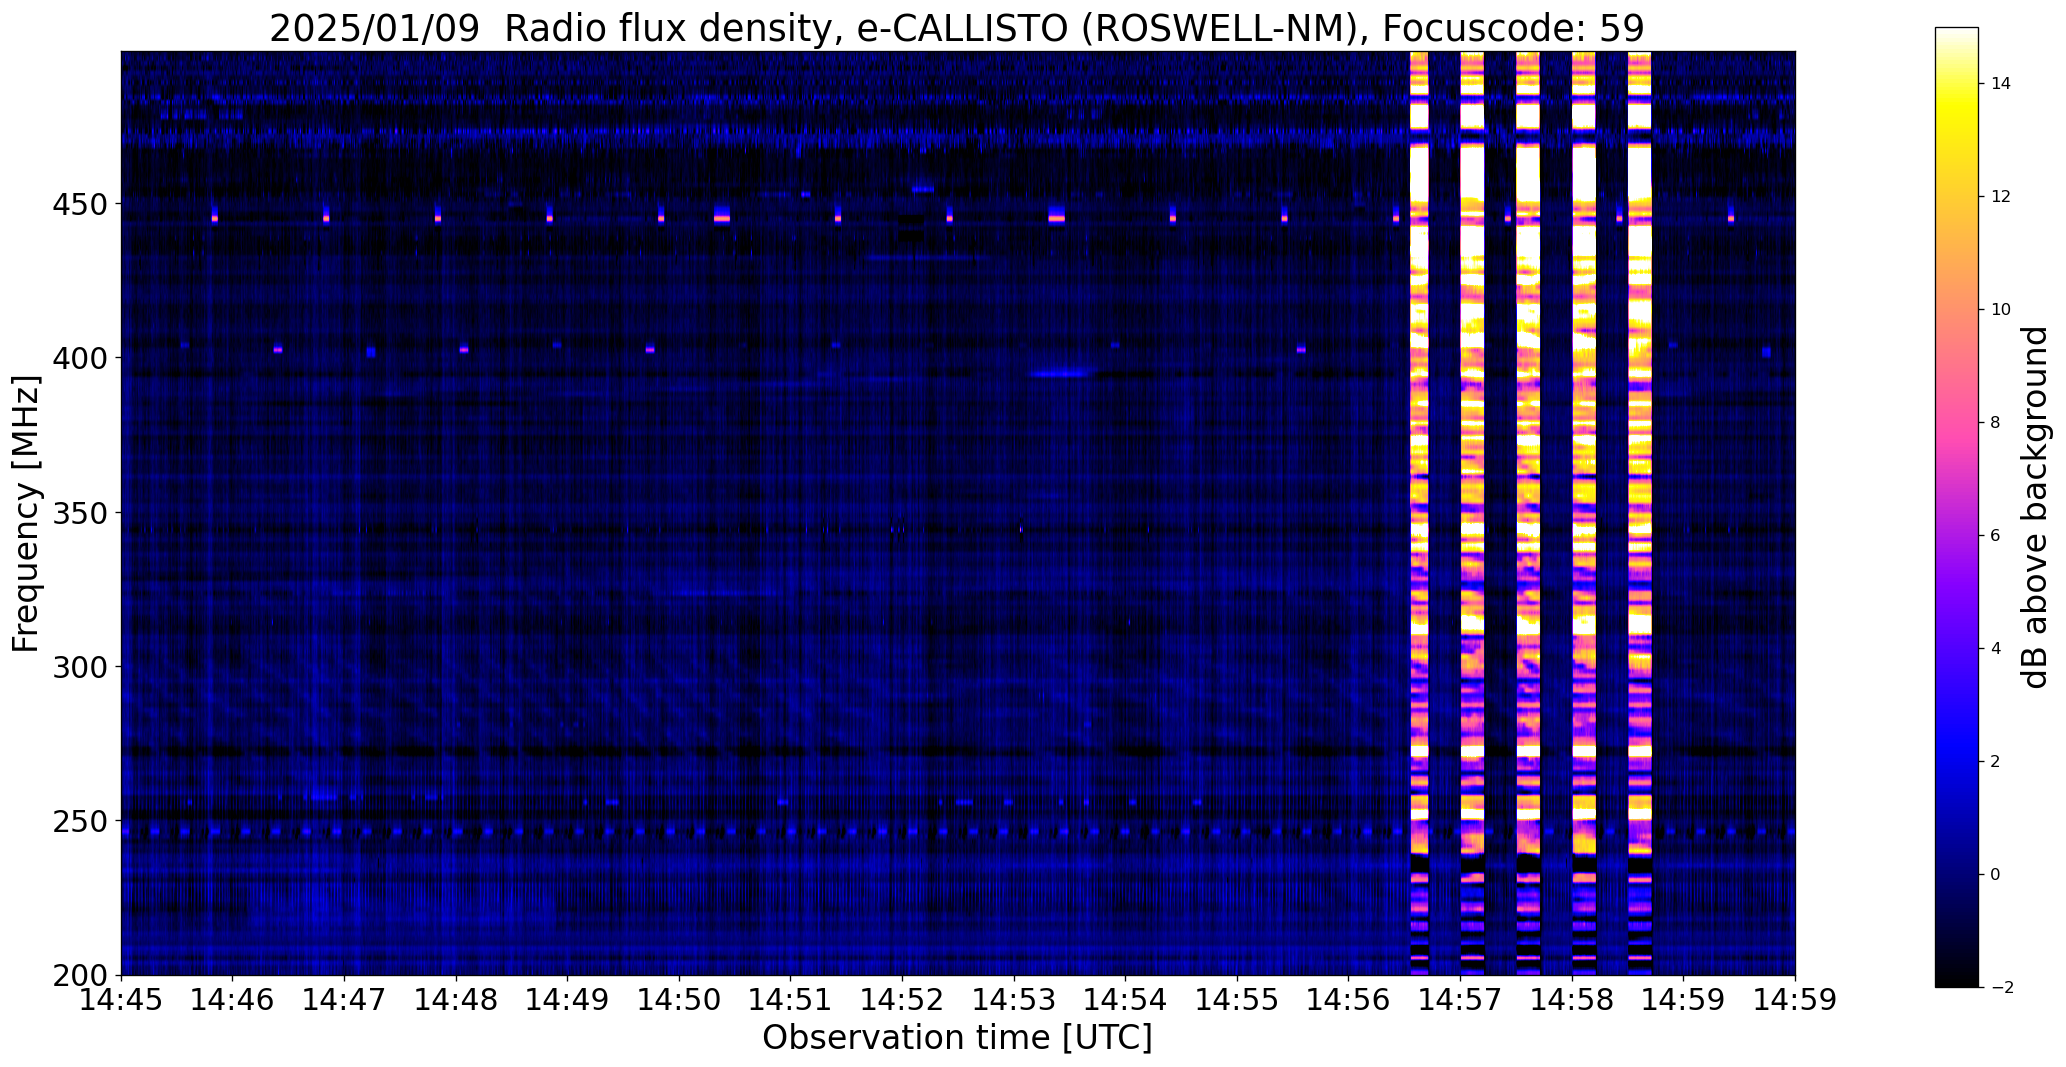Click the colorbar tick value 12
The height and width of the screenshot is (1067, 2066).
click(x=2001, y=197)
